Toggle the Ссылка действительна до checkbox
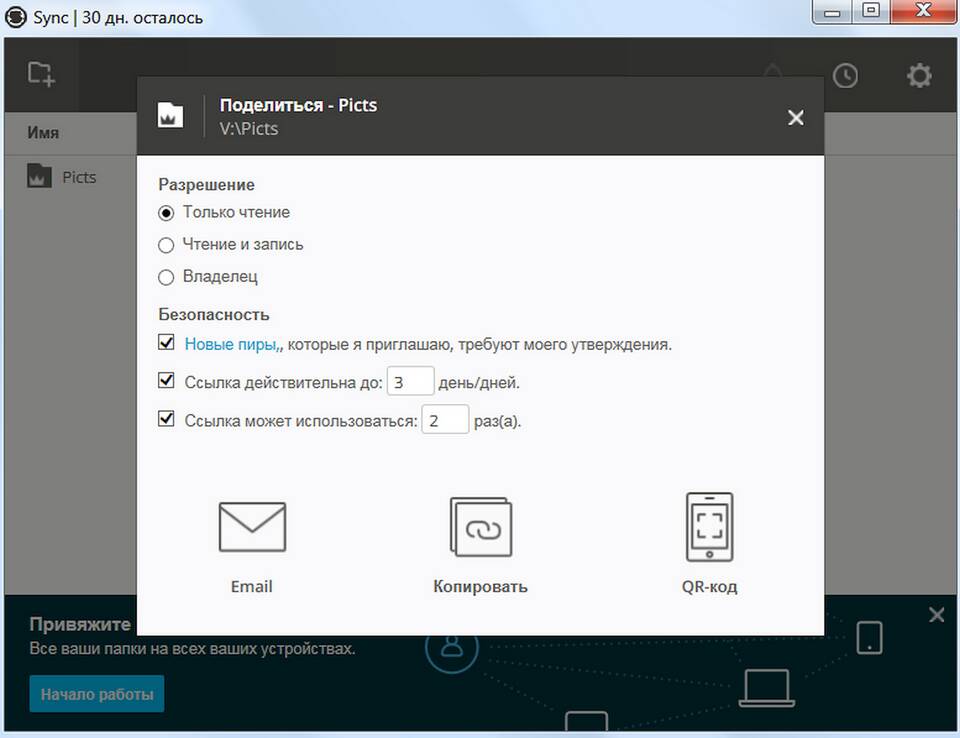The image size is (960, 738). point(166,380)
